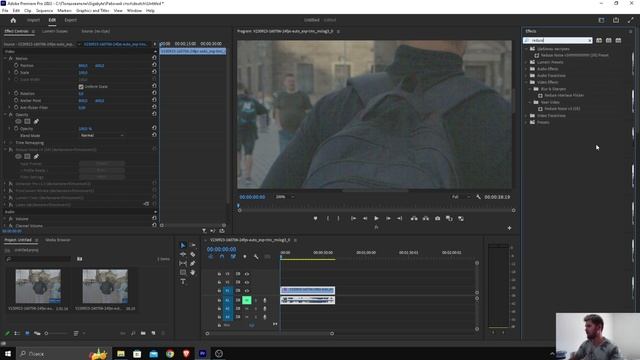This screenshot has width=640, height=360.
Task: Expand Audio Effects folder in Effects panel
Action: (x=527, y=69)
